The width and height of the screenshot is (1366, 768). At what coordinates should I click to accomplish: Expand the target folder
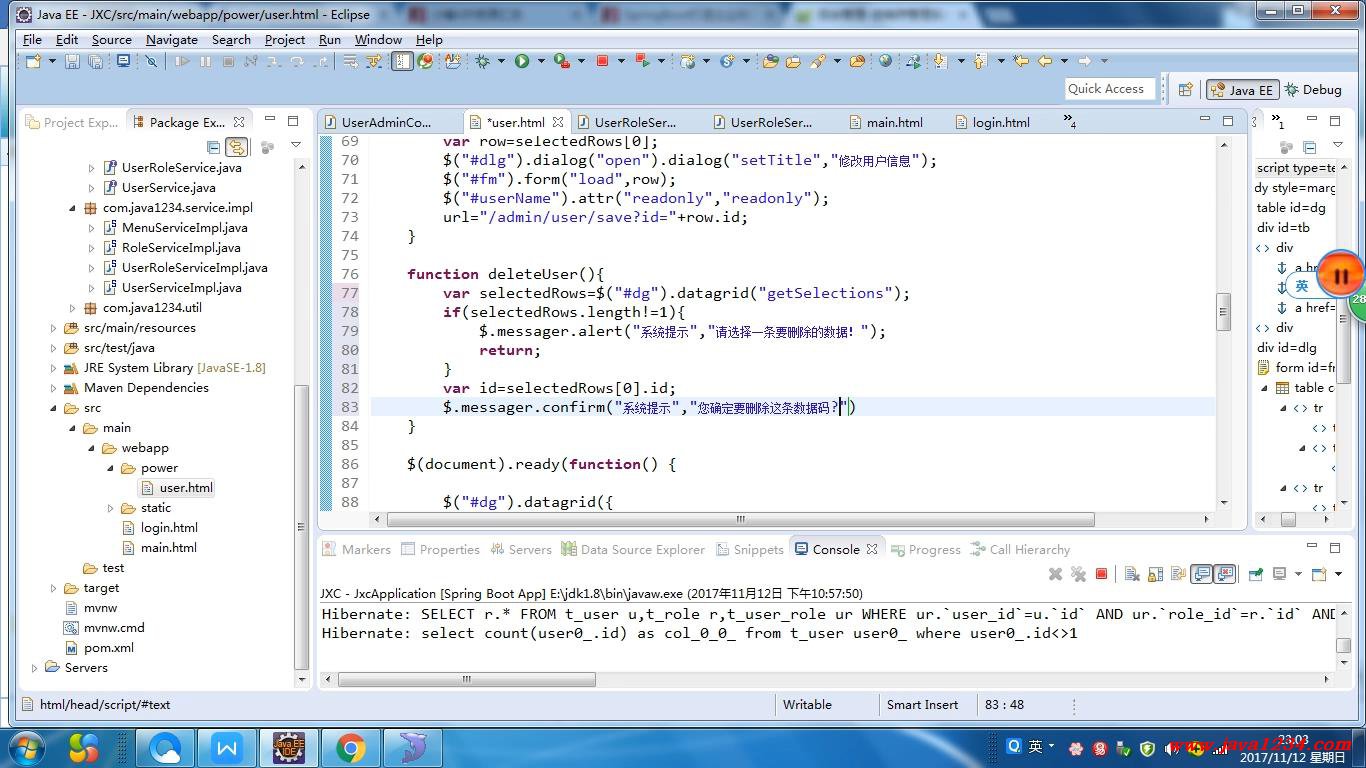click(54, 588)
